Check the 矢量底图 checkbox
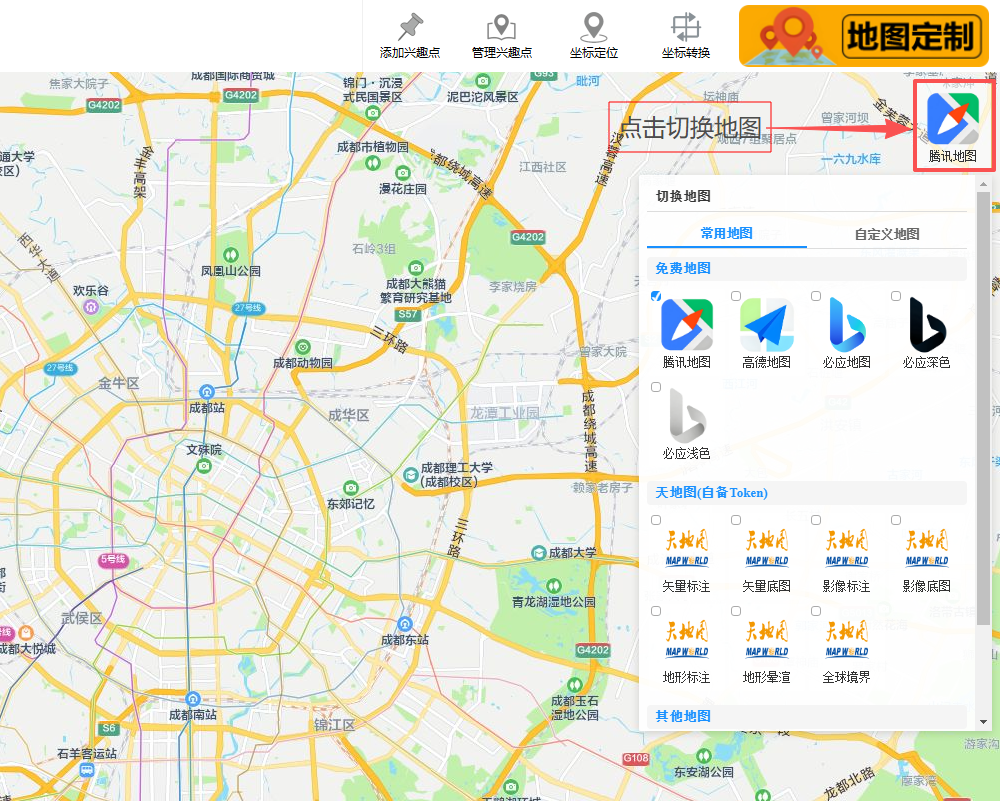 [735, 520]
